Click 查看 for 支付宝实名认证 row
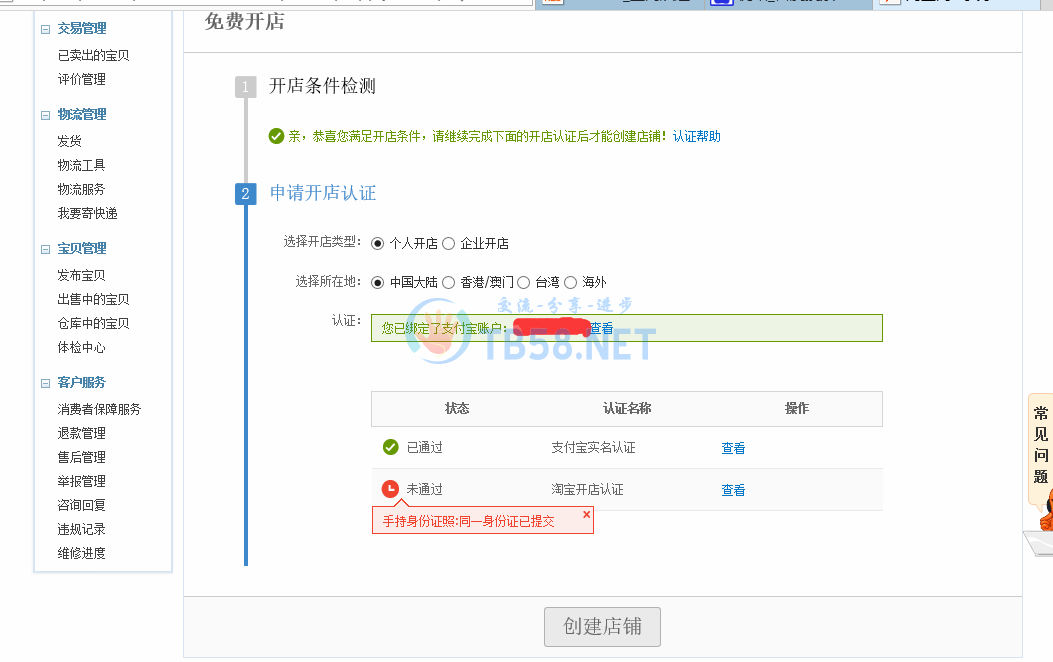Viewport: 1053px width, 662px height. click(733, 448)
